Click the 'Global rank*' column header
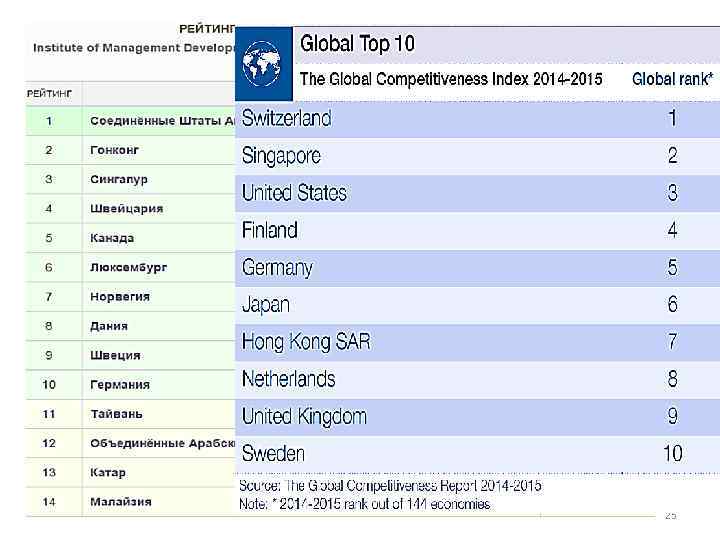This screenshot has height=540, width=720. [672, 79]
